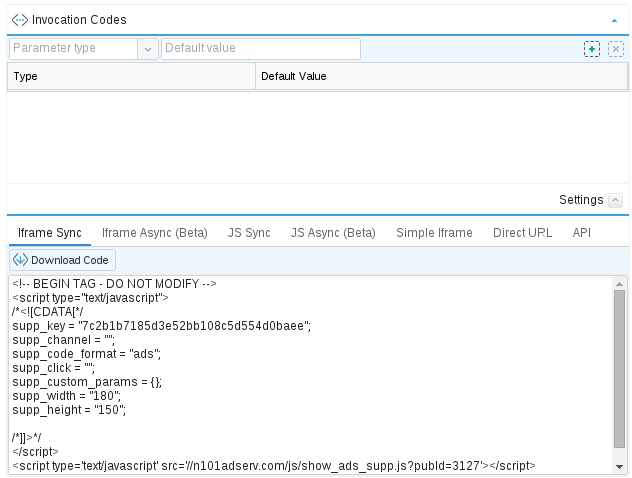Add parameter with green plus icon
Image resolution: width=632 pixels, height=478 pixels.
tap(592, 49)
